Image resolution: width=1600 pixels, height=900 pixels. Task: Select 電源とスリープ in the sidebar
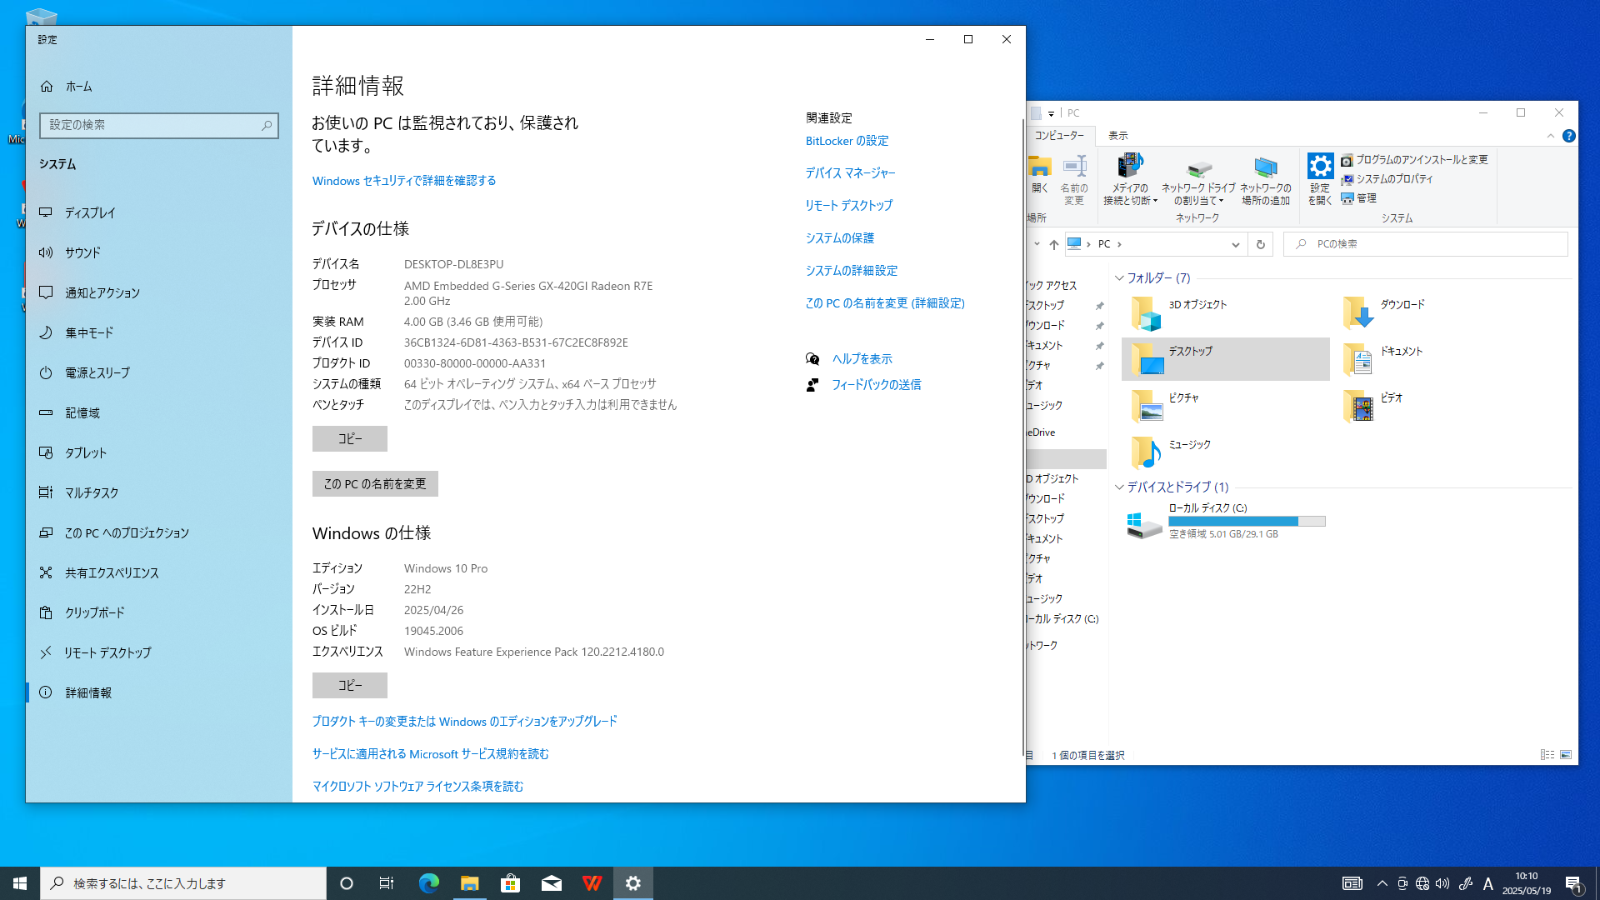click(97, 373)
